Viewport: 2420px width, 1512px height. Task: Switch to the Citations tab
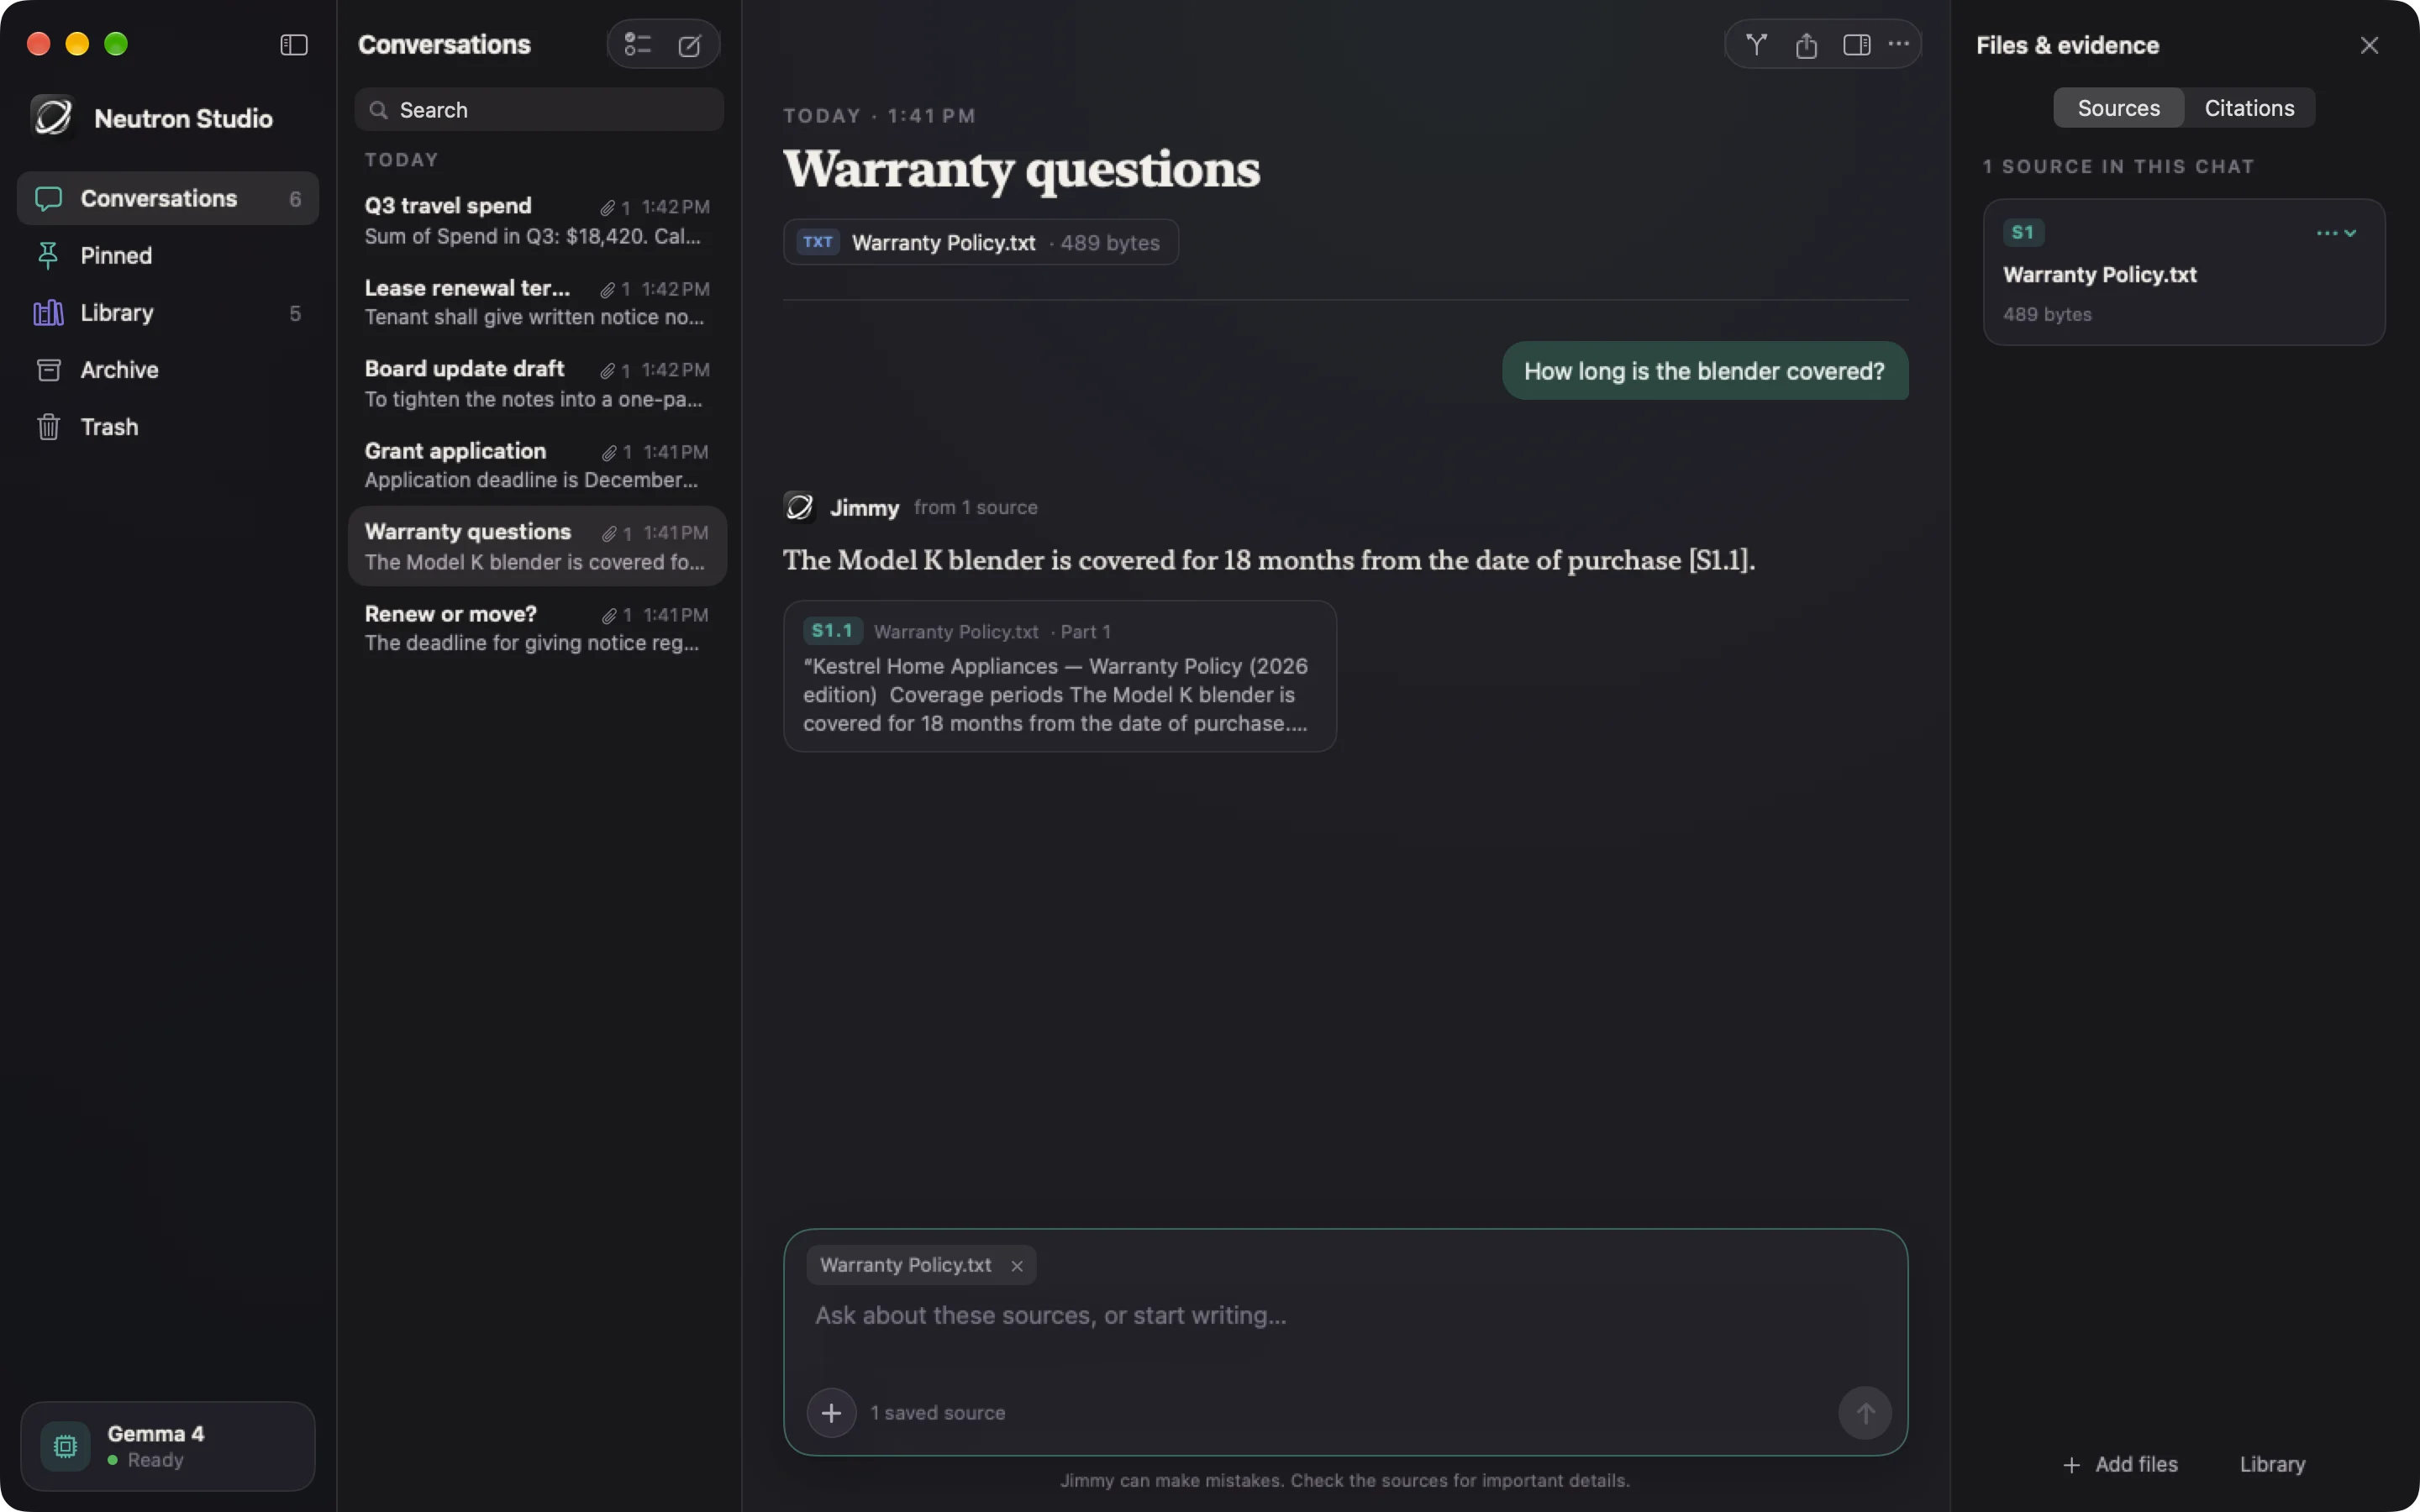click(x=2249, y=108)
